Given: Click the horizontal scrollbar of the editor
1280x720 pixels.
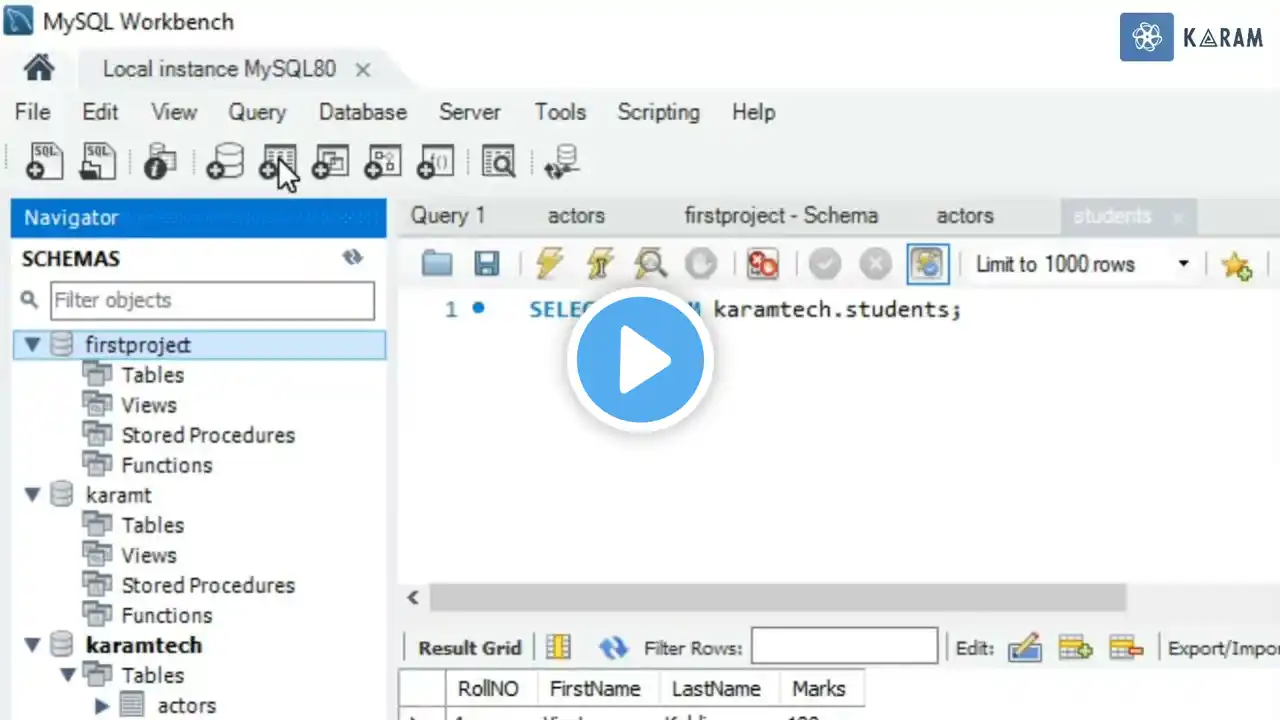Looking at the screenshot, I should (778, 597).
